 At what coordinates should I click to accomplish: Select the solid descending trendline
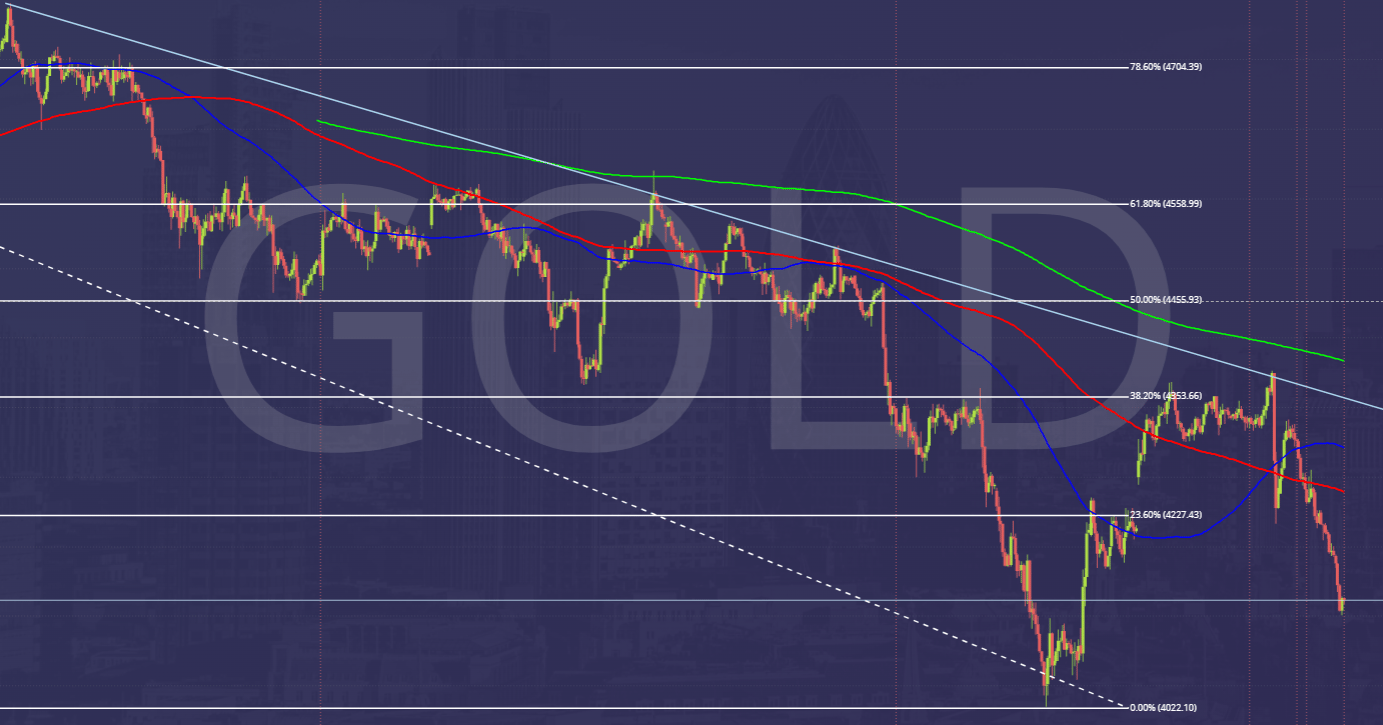690,207
